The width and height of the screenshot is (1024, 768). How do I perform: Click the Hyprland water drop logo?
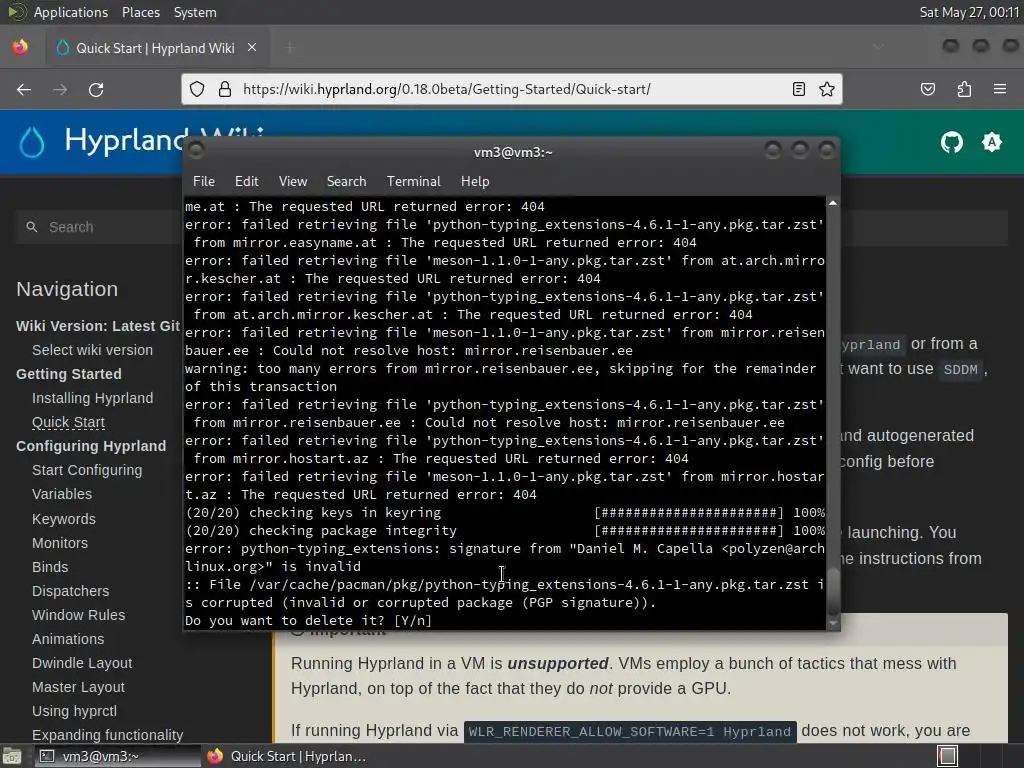[31, 141]
